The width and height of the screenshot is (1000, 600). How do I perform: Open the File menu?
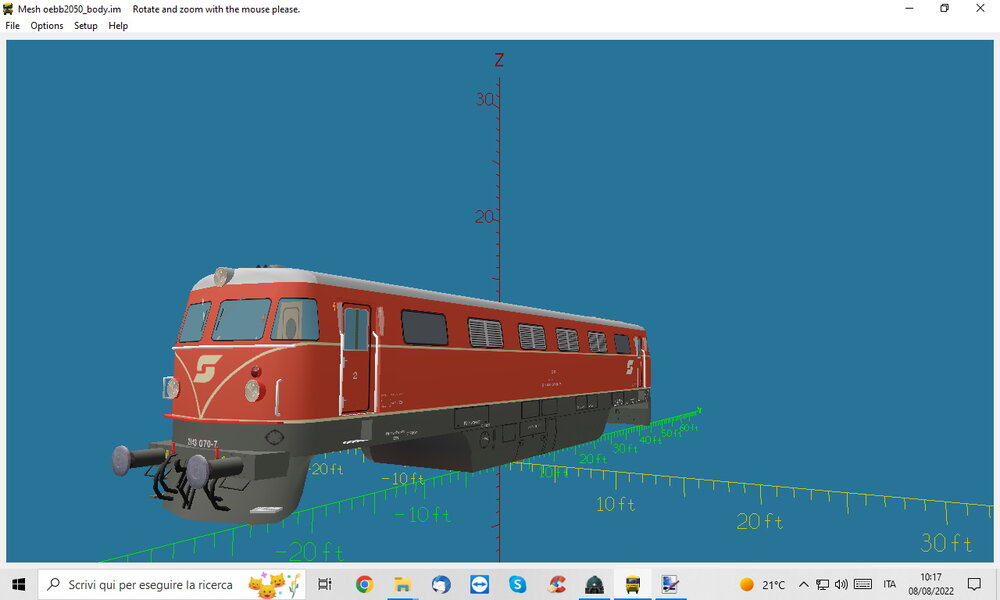click(12, 26)
